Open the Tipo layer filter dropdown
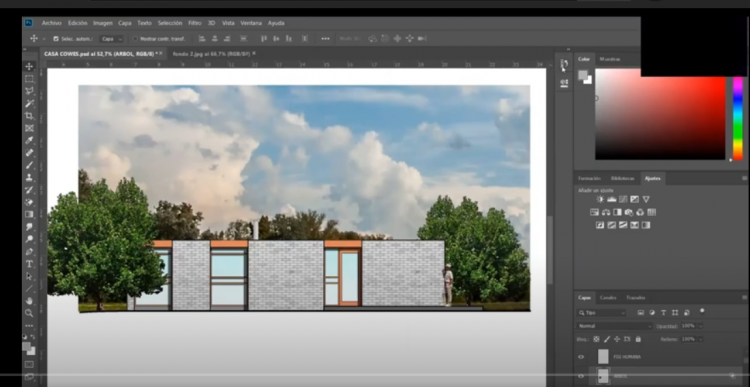Screen dimensions: 750x387 click(x=601, y=312)
